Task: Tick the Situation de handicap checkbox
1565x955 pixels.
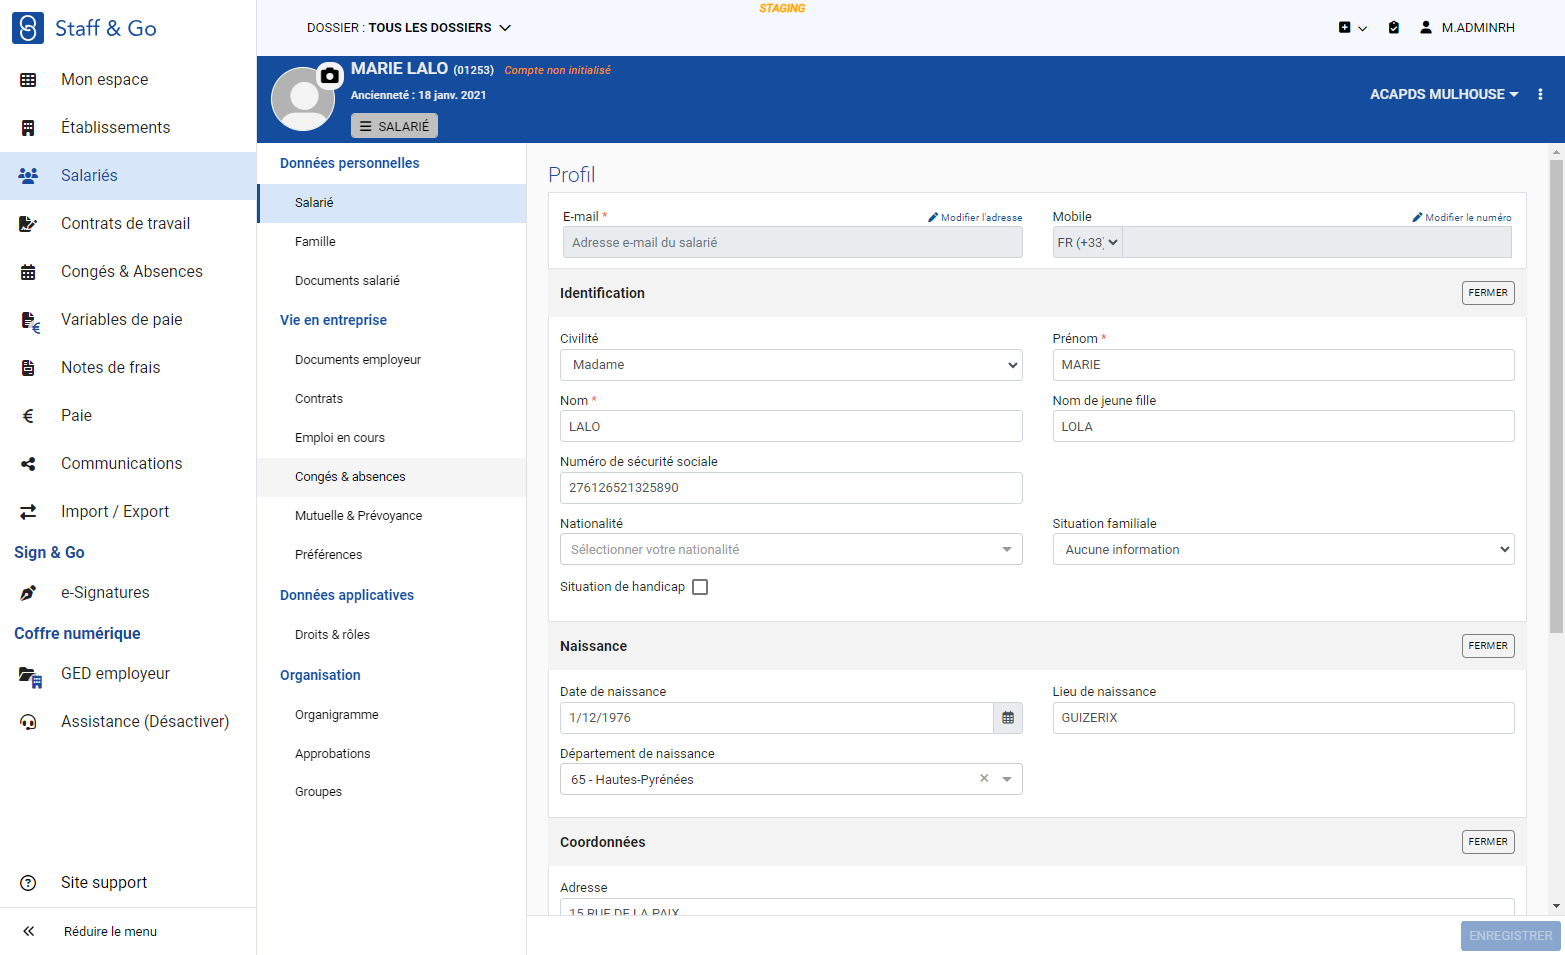Action: tap(700, 587)
